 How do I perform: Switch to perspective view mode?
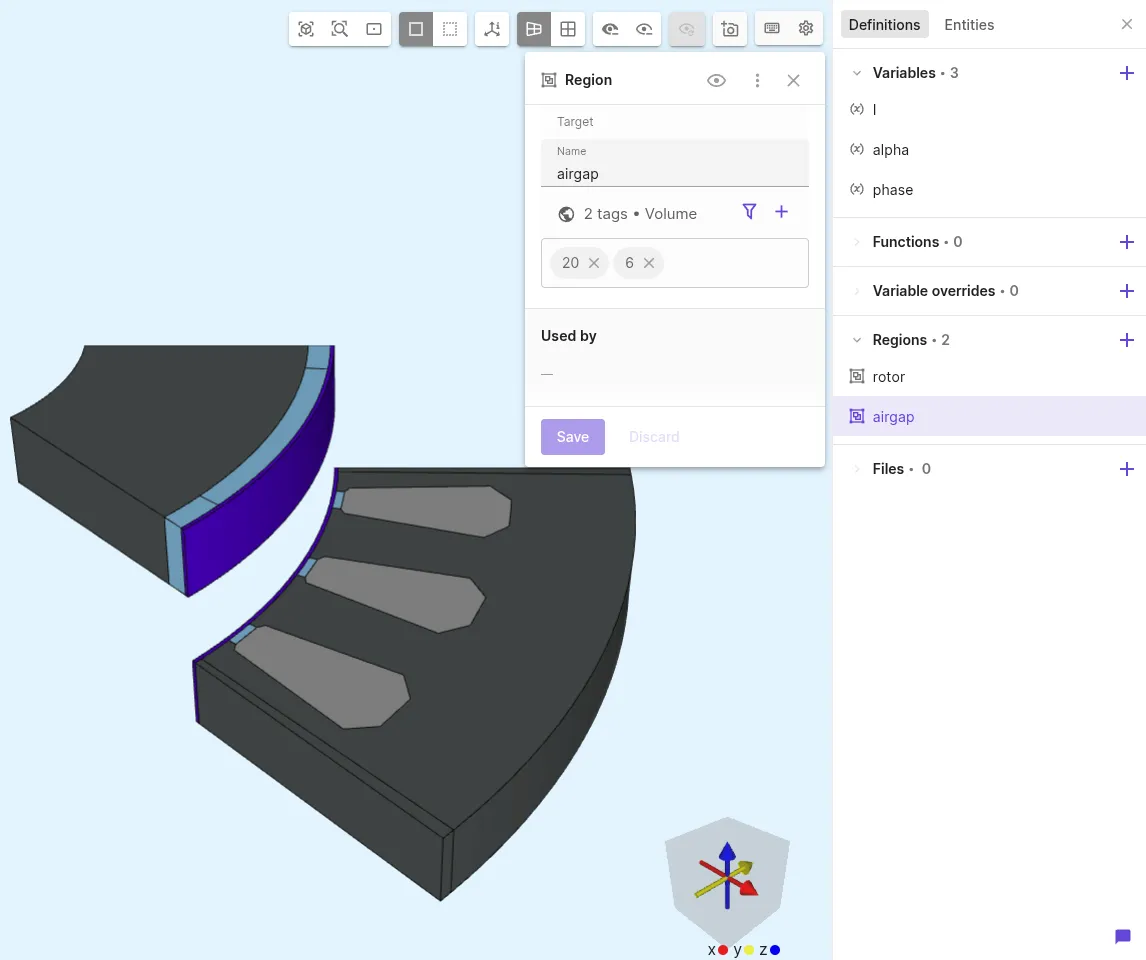(534, 29)
